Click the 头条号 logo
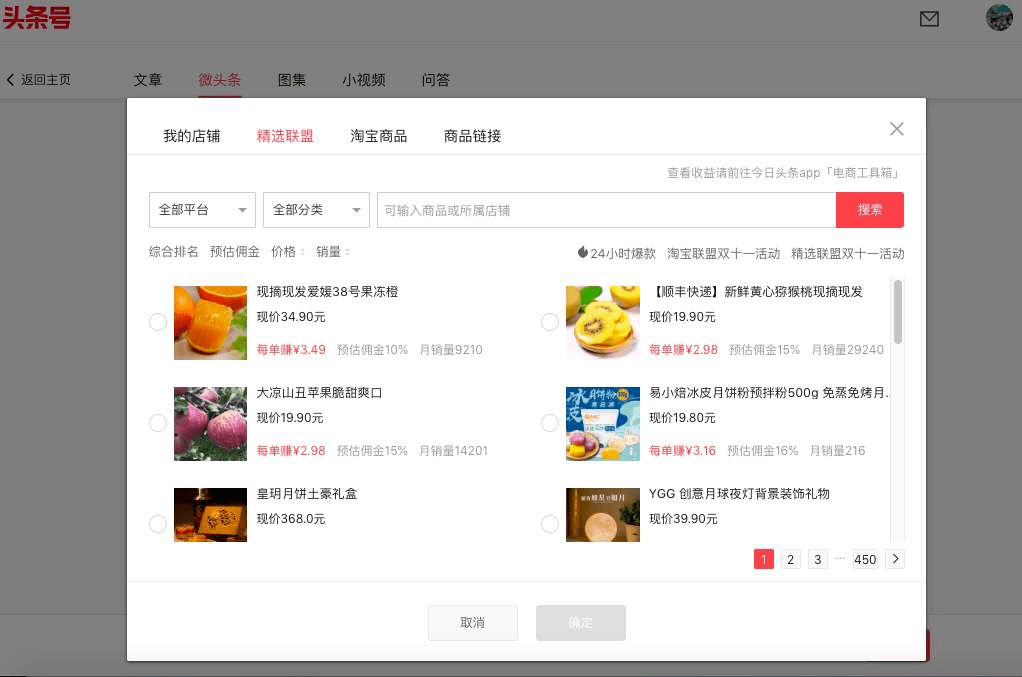Screen dimensions: 1022x677 (x=36, y=18)
